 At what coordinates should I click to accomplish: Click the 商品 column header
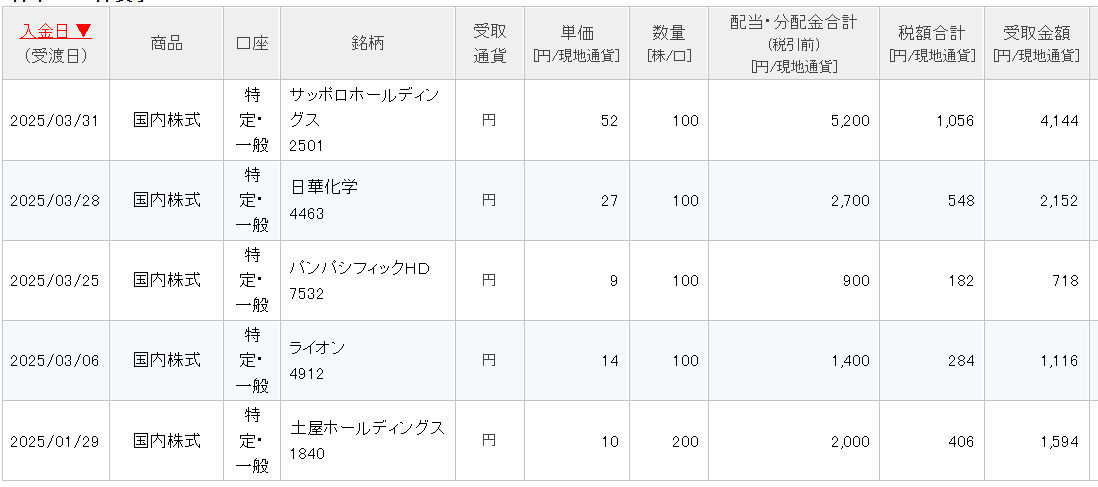[x=166, y=43]
